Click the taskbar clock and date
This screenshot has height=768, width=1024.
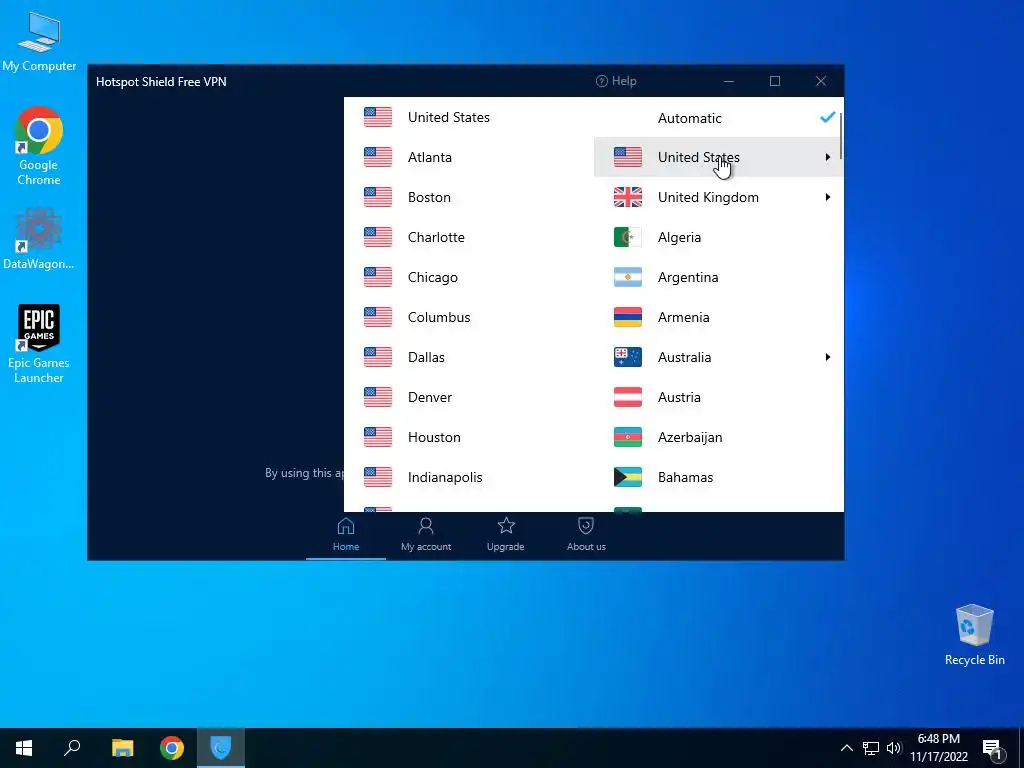[x=938, y=748]
